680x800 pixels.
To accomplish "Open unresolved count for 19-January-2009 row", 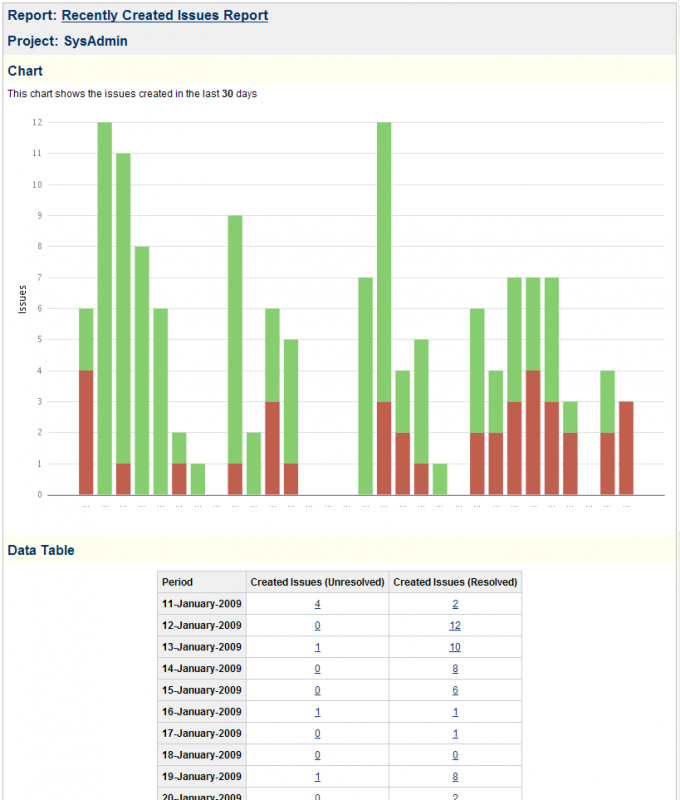I will (x=317, y=776).
